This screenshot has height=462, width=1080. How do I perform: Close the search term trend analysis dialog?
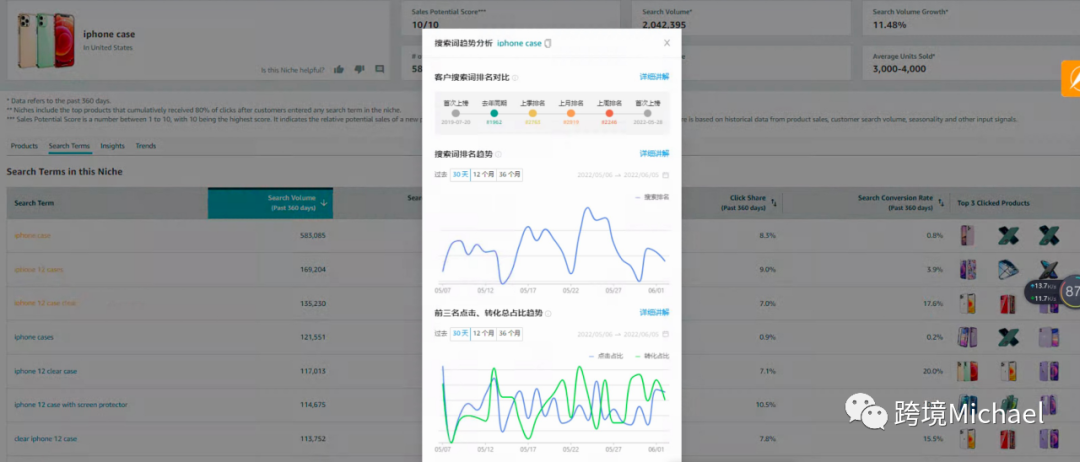click(x=667, y=43)
